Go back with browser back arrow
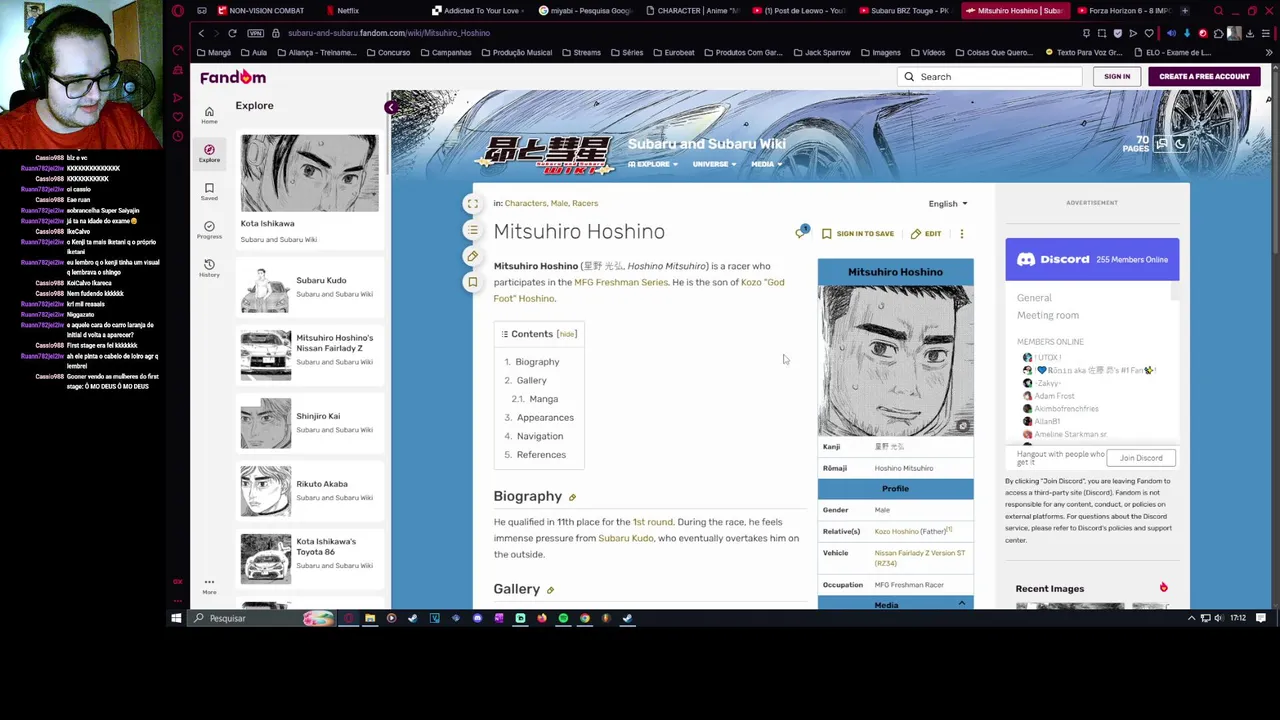This screenshot has height=720, width=1280. 201,33
